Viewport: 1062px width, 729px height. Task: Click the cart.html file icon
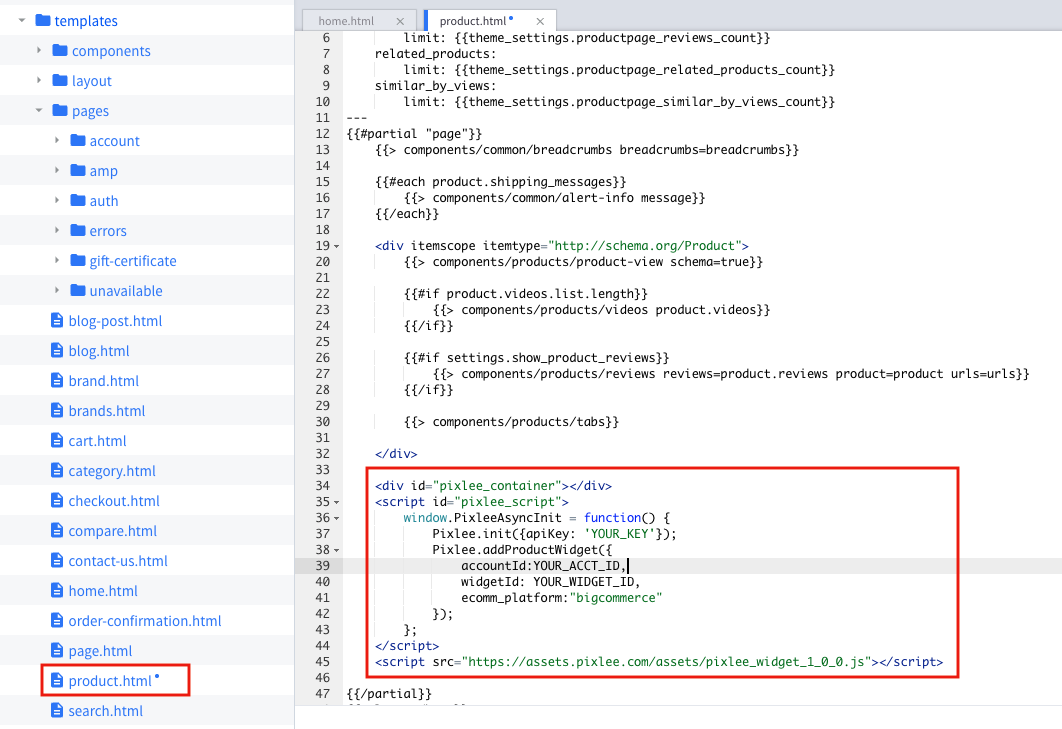click(58, 440)
